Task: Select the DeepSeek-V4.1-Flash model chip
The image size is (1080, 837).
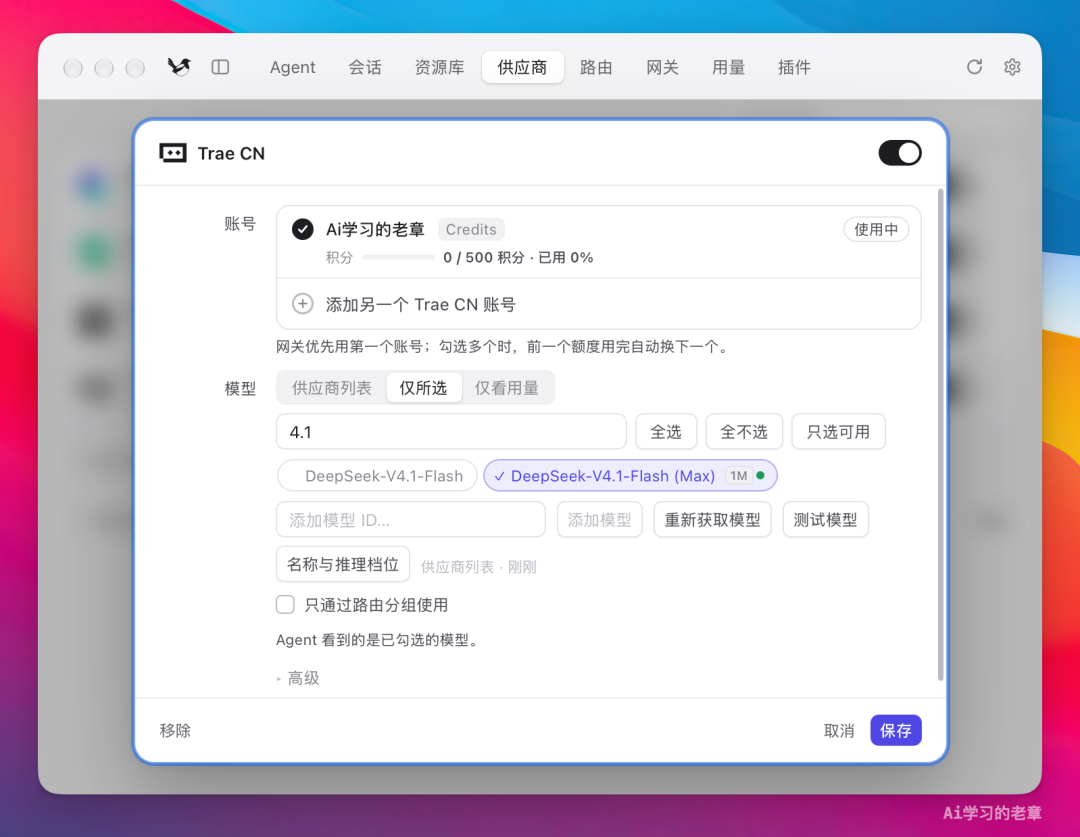Action: point(377,476)
